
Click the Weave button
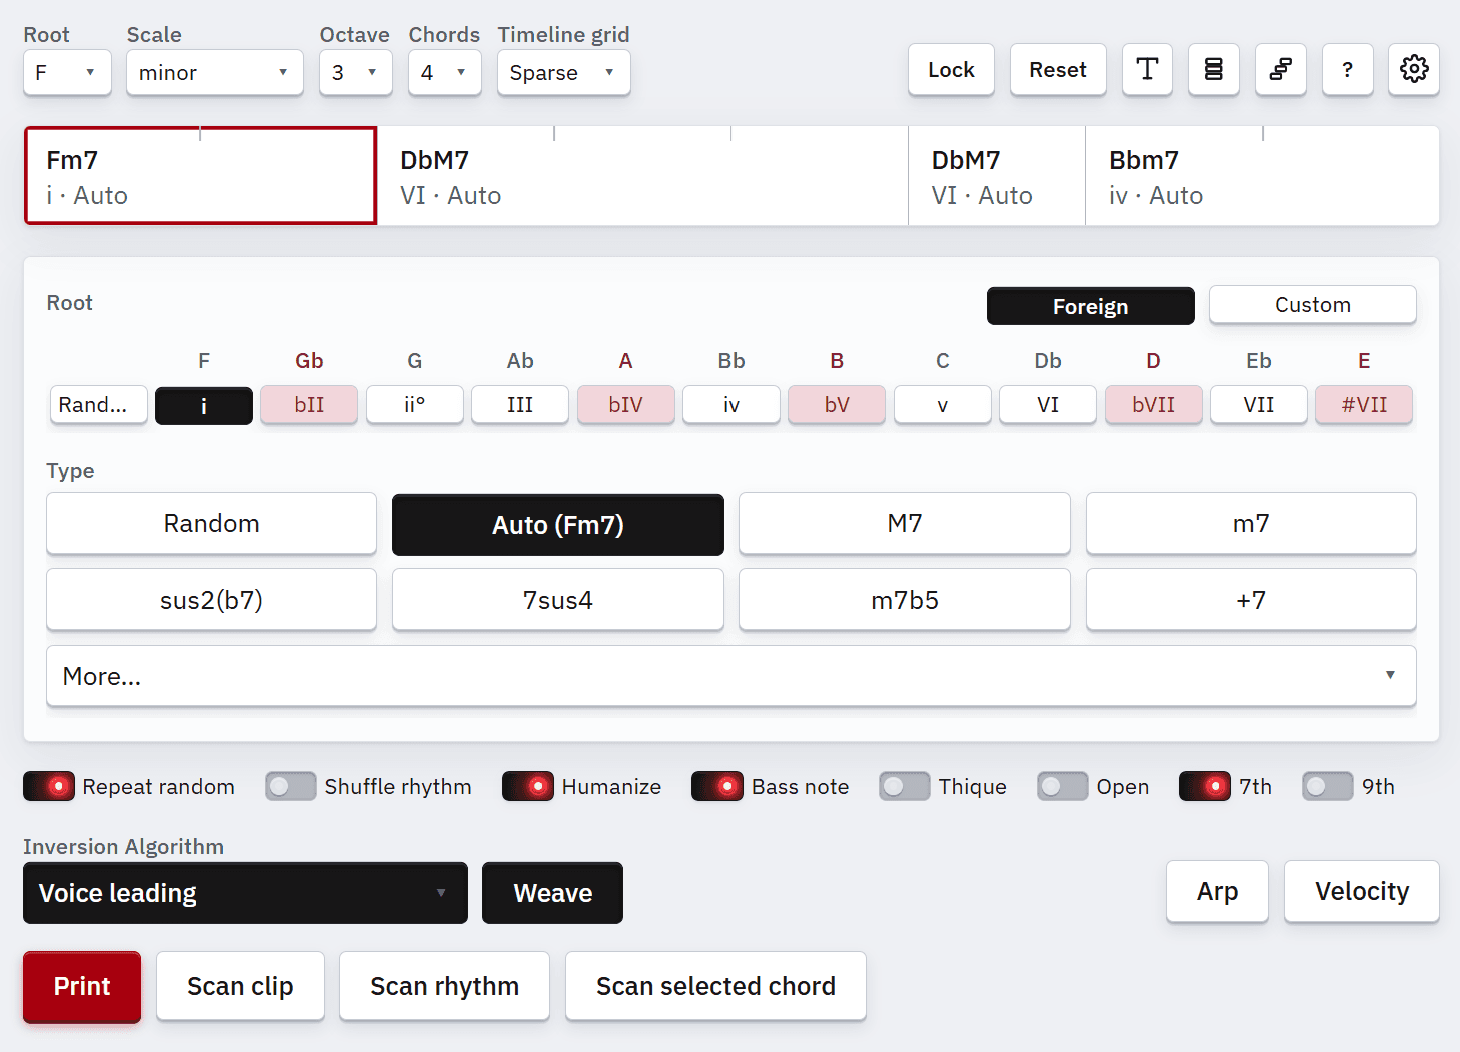tap(552, 893)
